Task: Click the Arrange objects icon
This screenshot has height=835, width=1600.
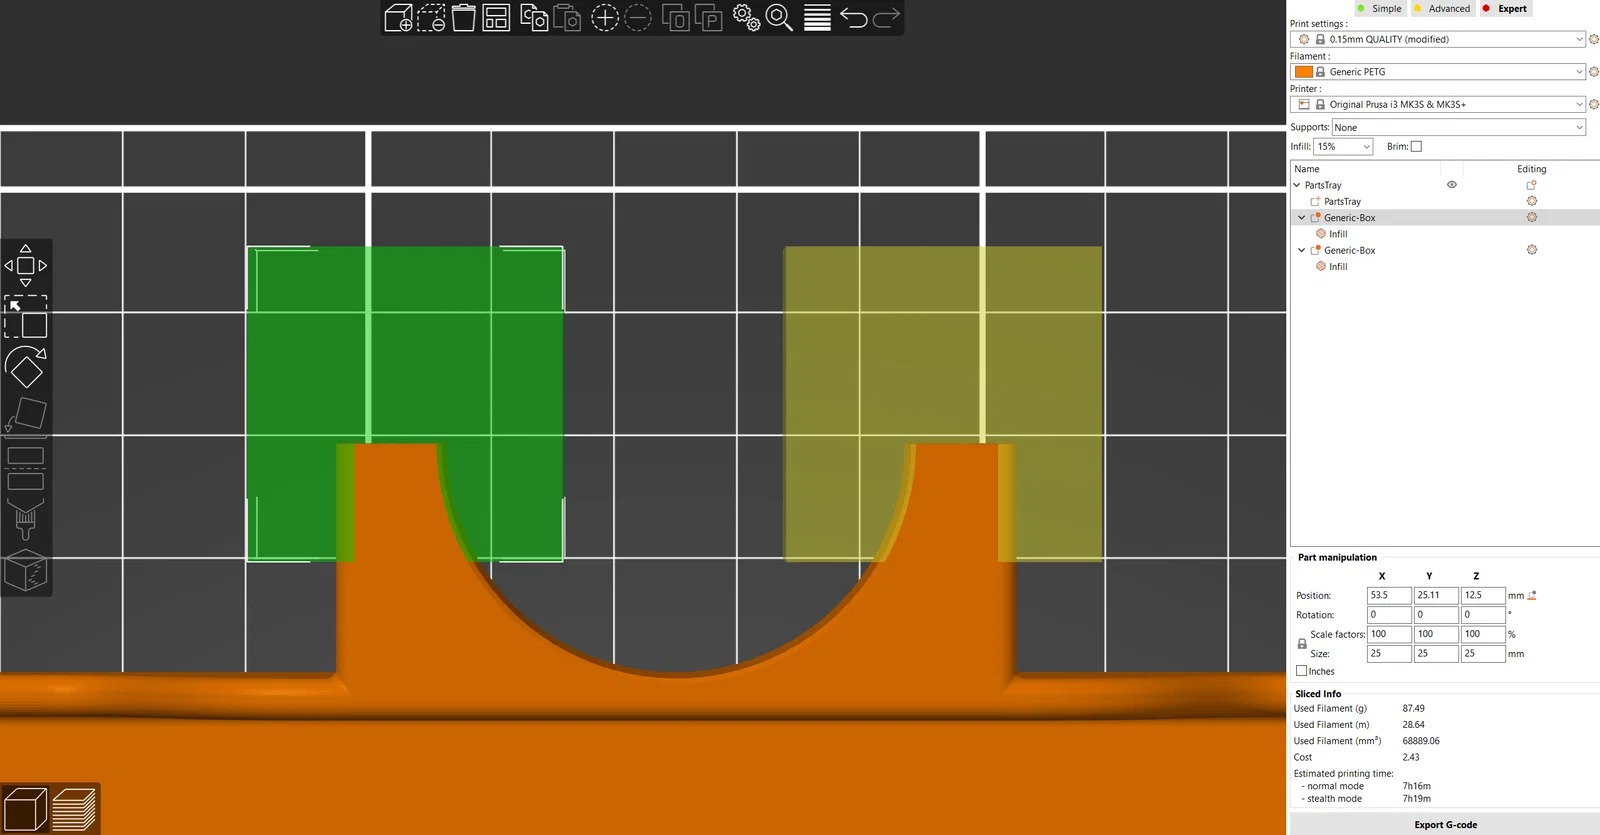Action: point(496,18)
